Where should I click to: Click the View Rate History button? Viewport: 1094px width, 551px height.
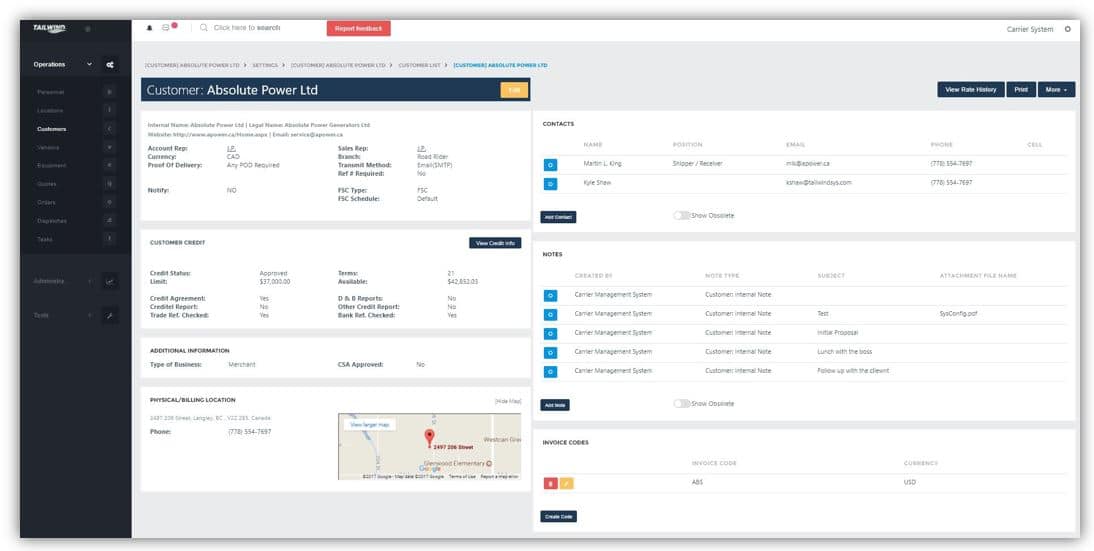pyautogui.click(x=970, y=90)
